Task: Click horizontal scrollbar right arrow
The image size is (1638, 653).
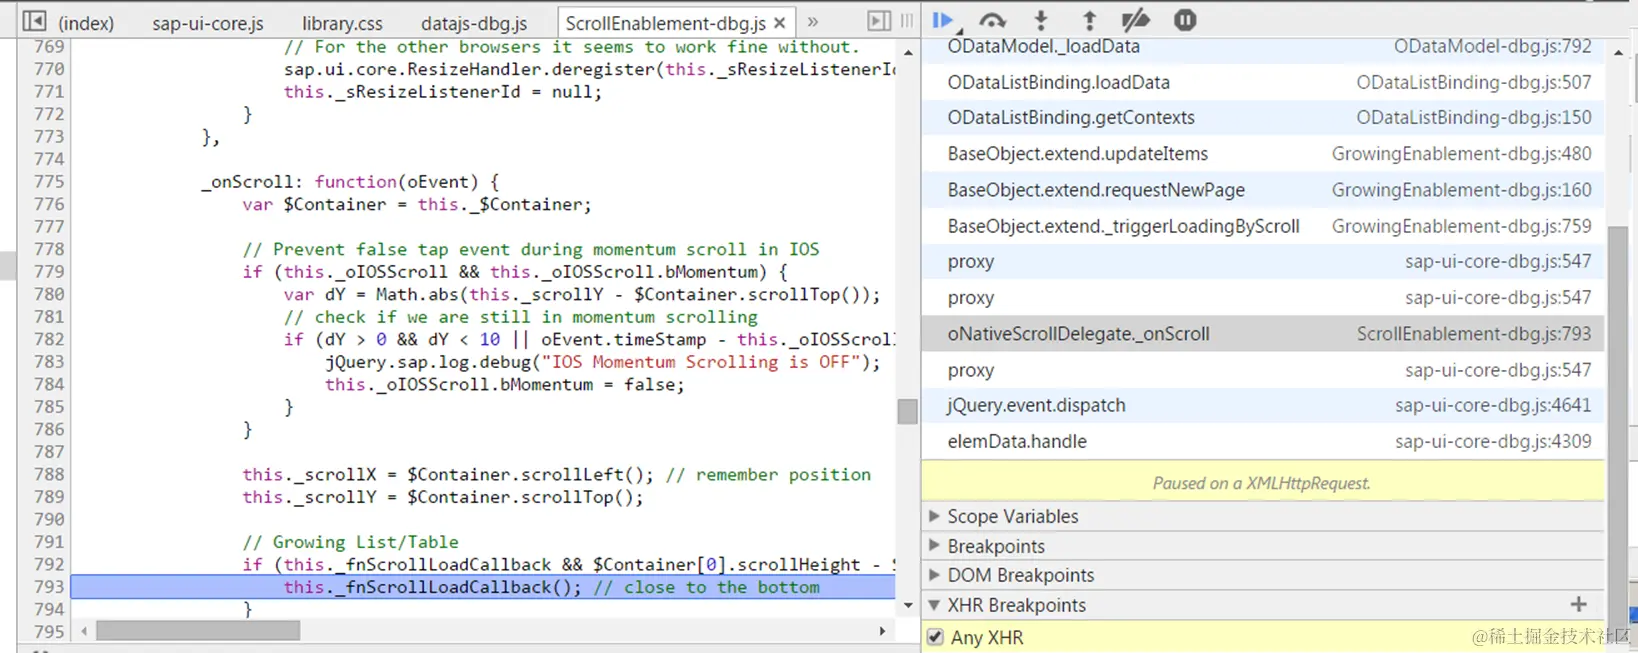Action: (882, 631)
